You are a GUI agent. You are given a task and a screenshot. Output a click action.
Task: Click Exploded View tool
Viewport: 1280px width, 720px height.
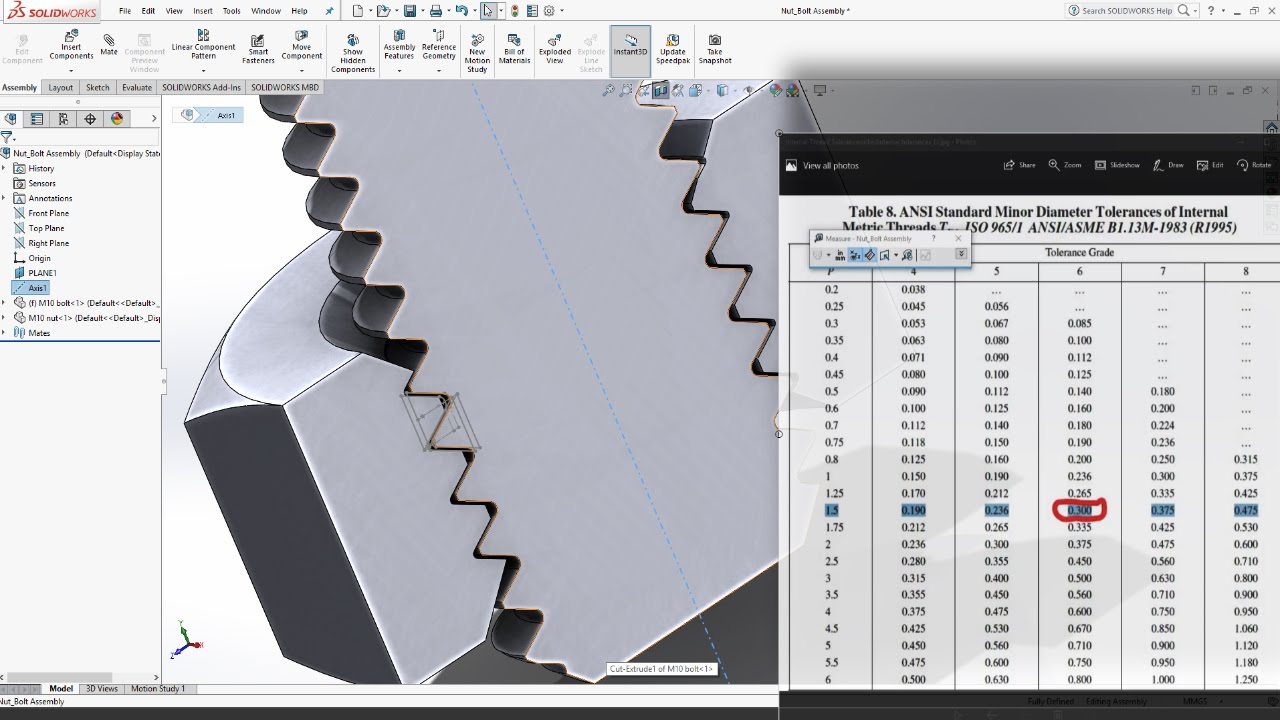[x=555, y=50]
